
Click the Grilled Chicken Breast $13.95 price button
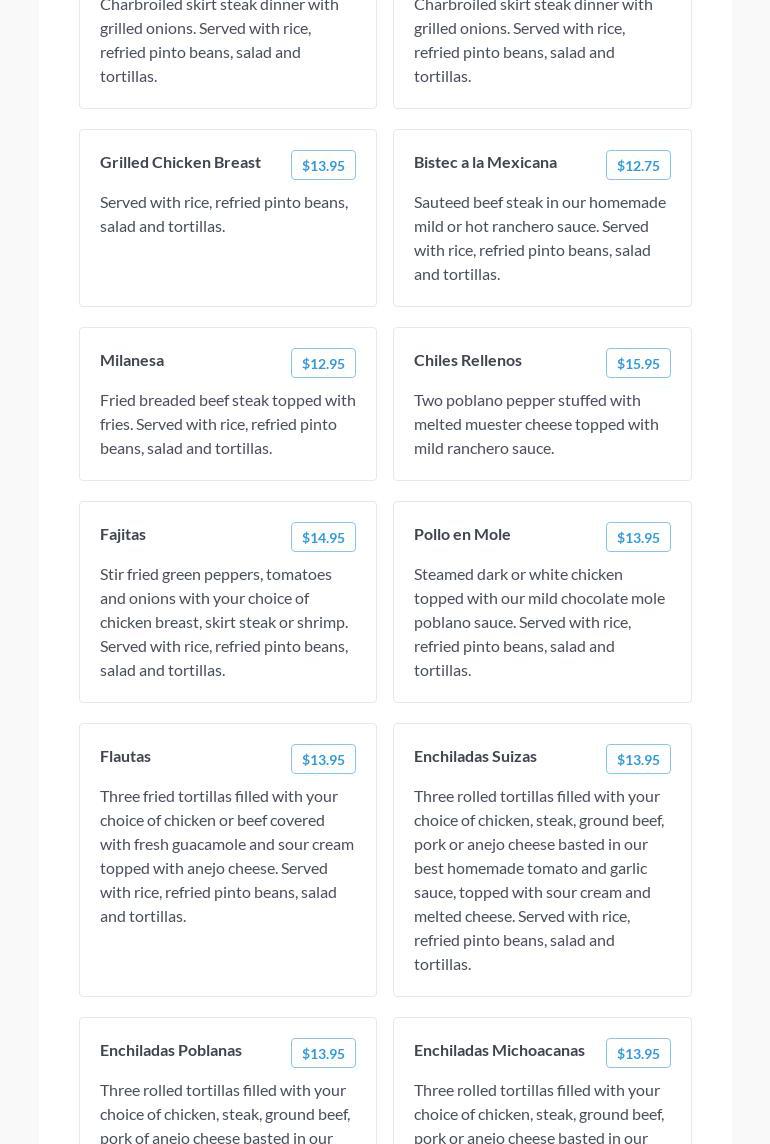click(x=323, y=165)
